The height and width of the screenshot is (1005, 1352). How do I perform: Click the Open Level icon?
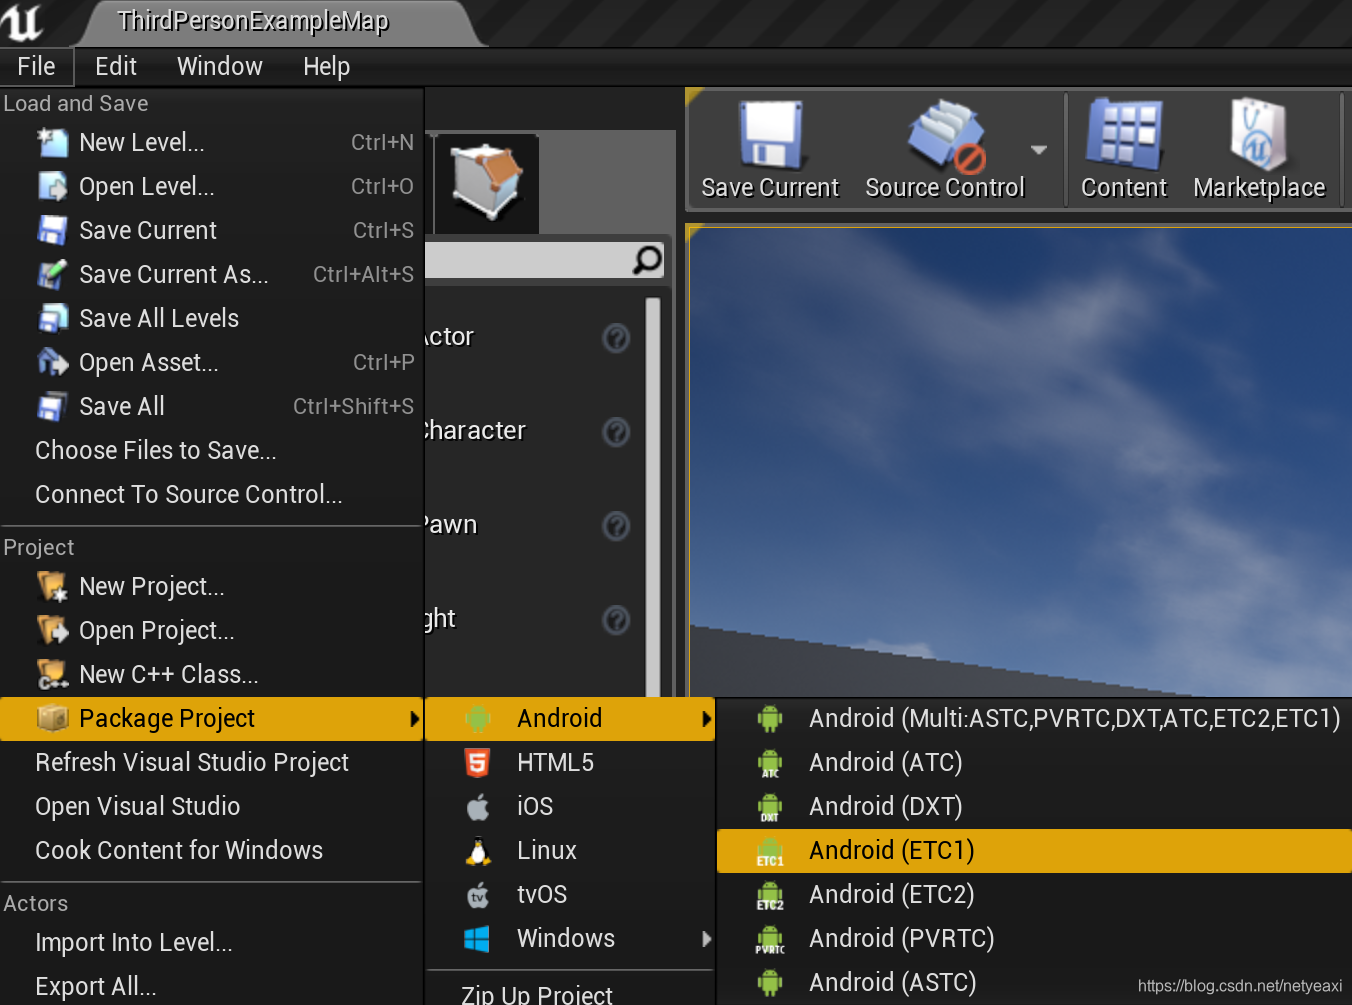coord(52,187)
